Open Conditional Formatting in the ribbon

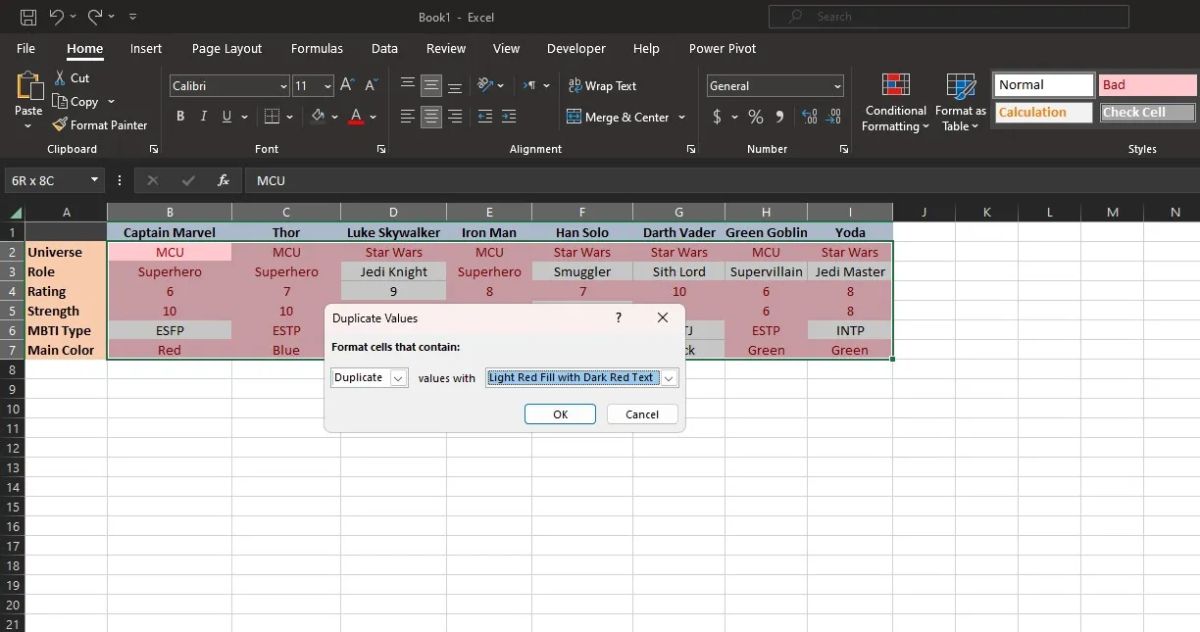coord(893,100)
